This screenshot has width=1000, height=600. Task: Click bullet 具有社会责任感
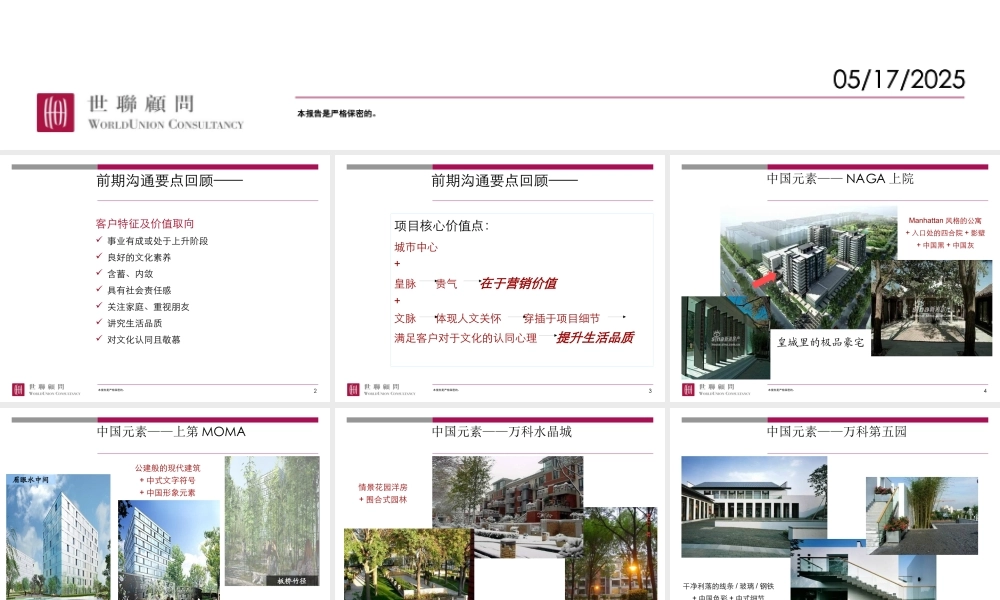tap(139, 290)
